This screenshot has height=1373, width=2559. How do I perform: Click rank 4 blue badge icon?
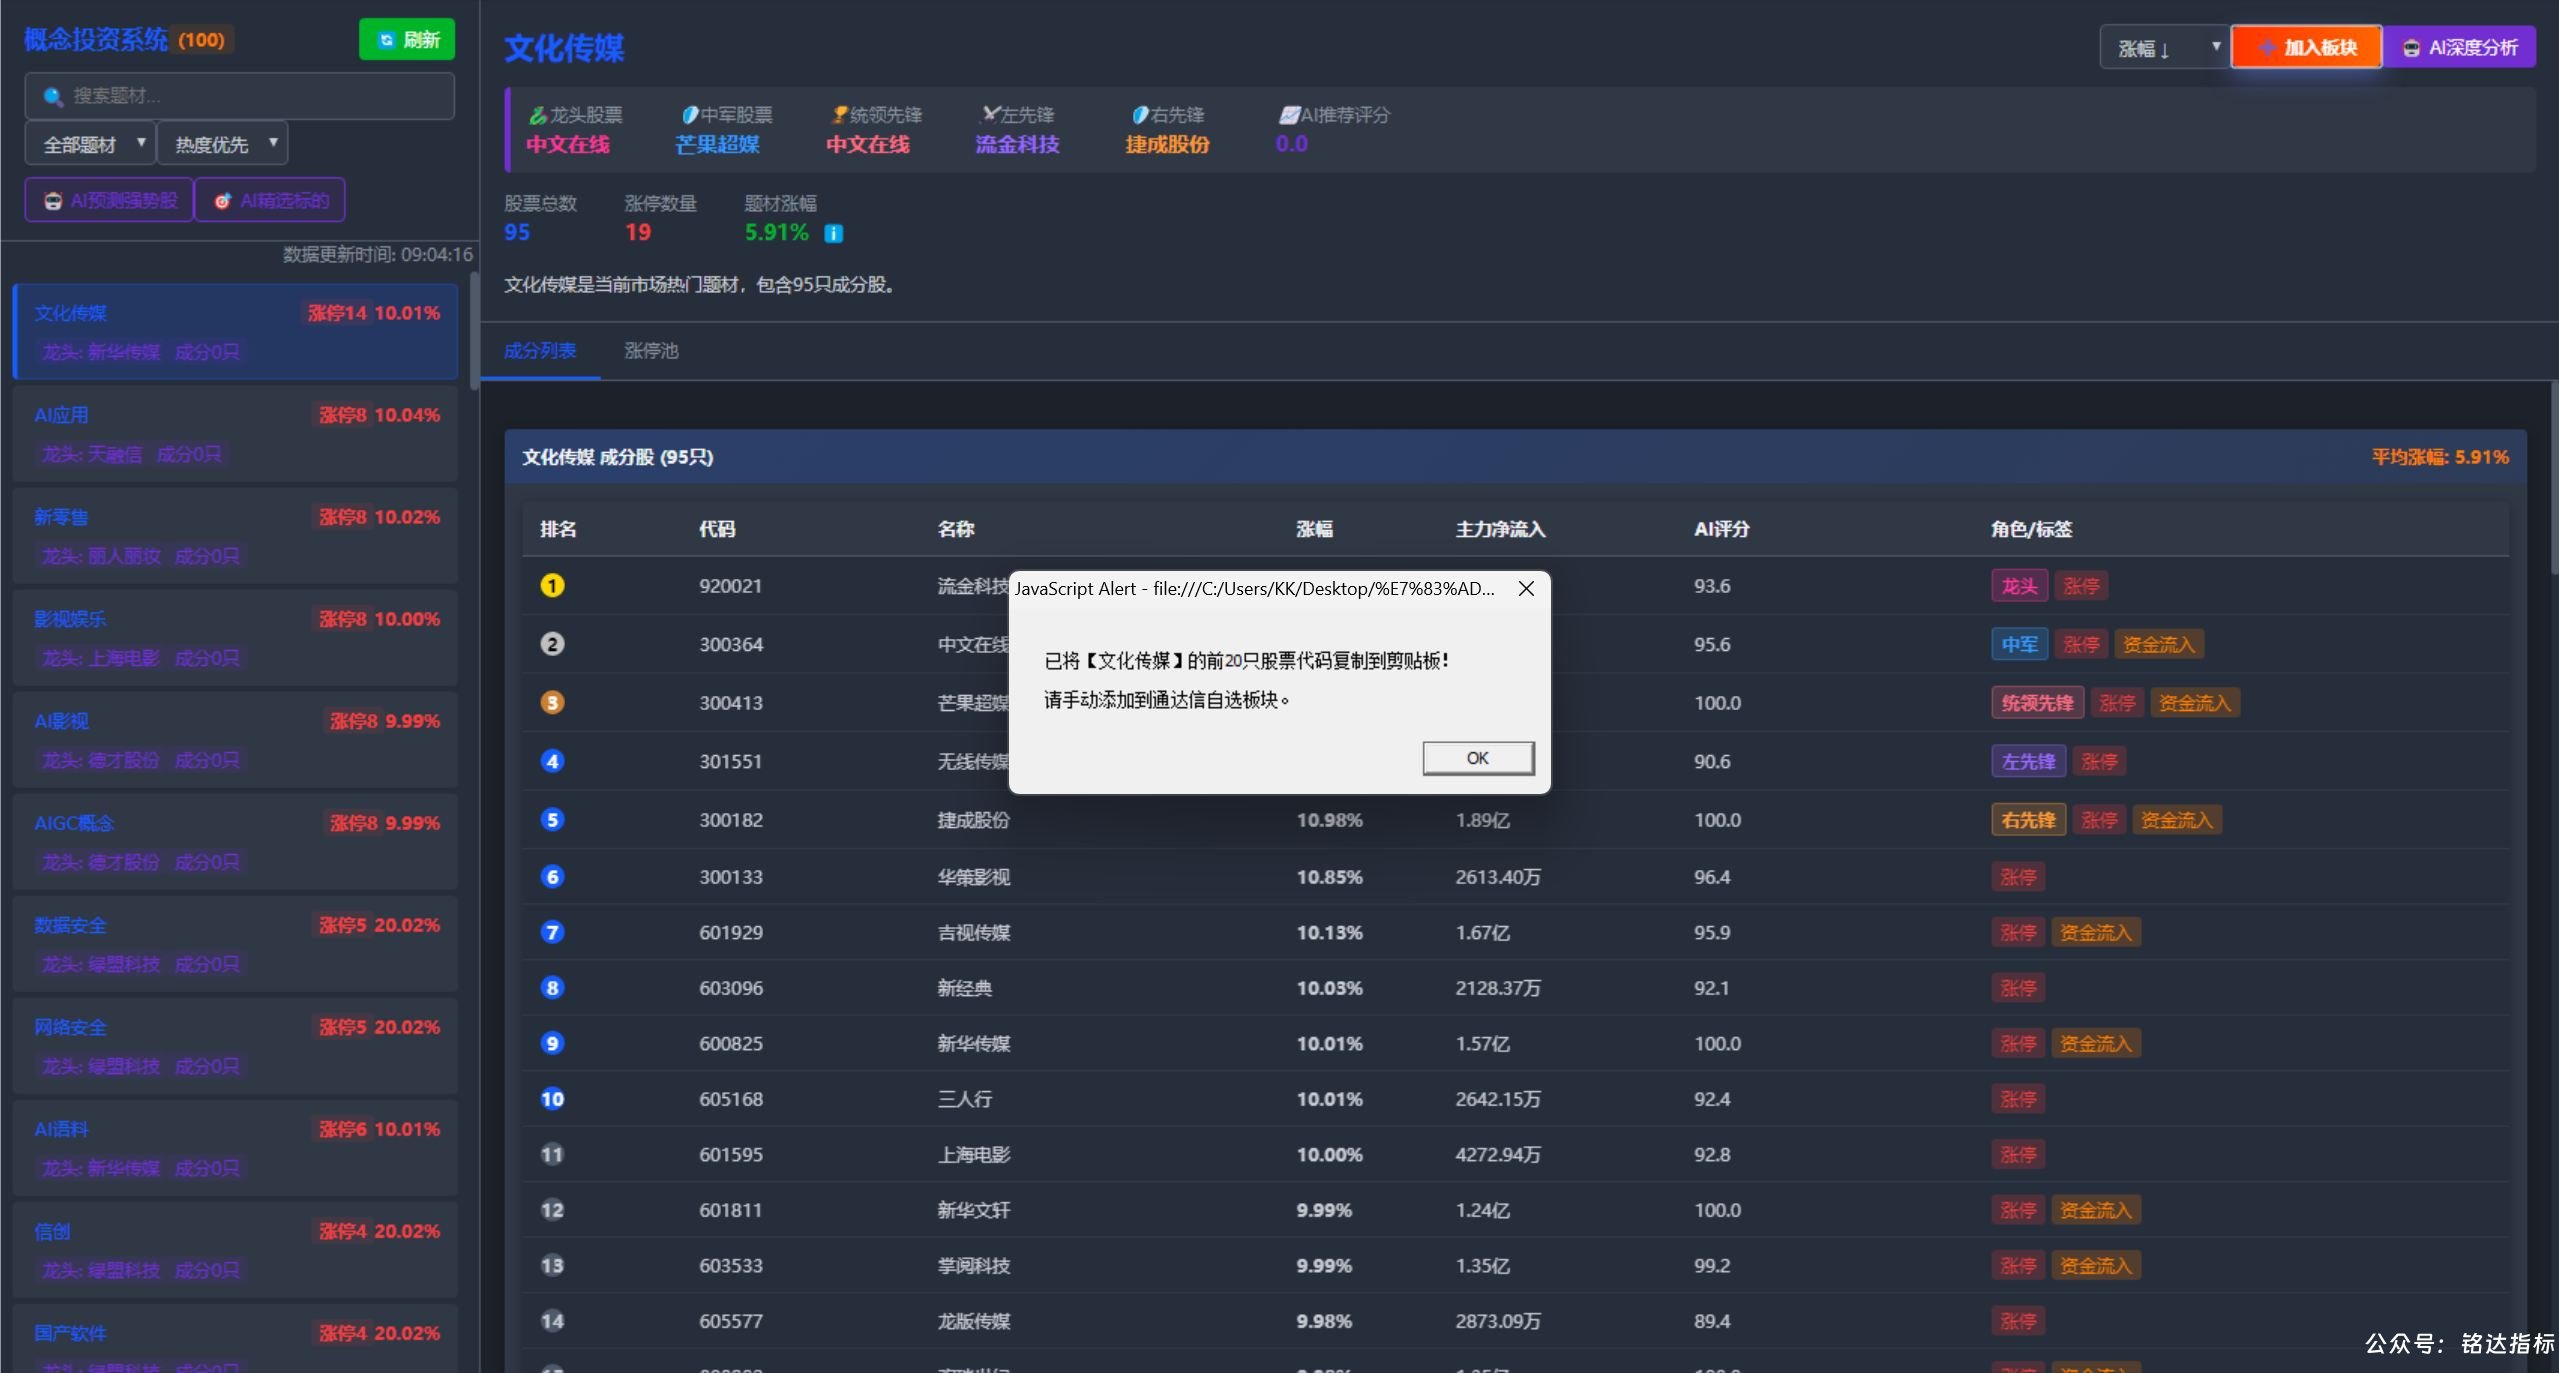[552, 761]
